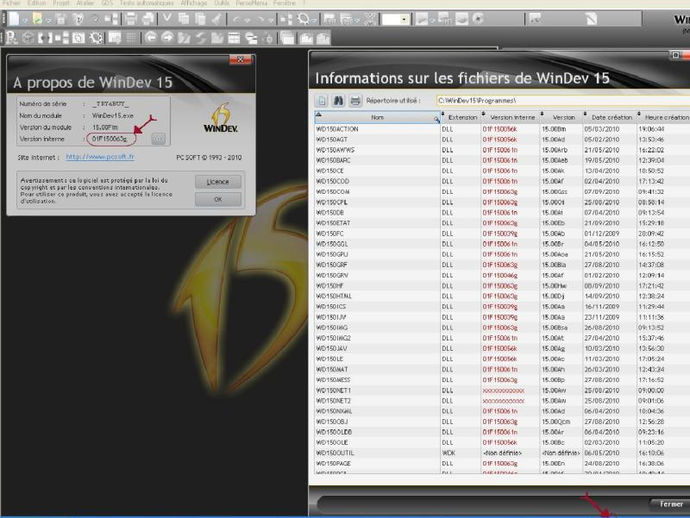Open the Edition menu
This screenshot has width=690, height=518.
click(37, 3)
